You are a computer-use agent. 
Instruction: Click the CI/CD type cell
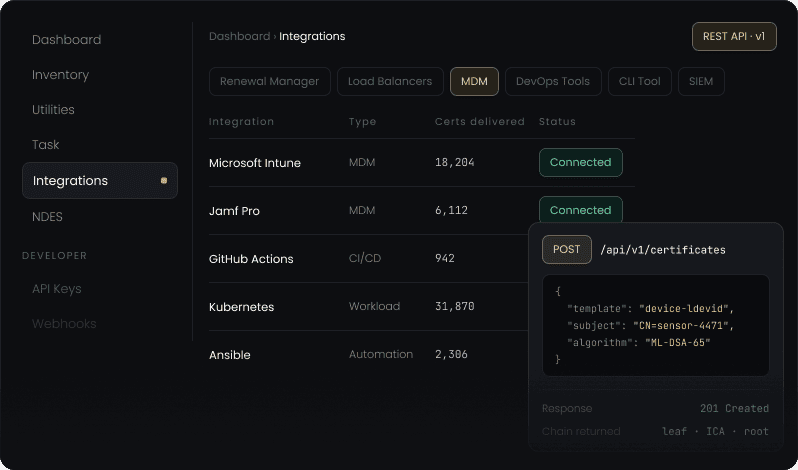[364, 258]
